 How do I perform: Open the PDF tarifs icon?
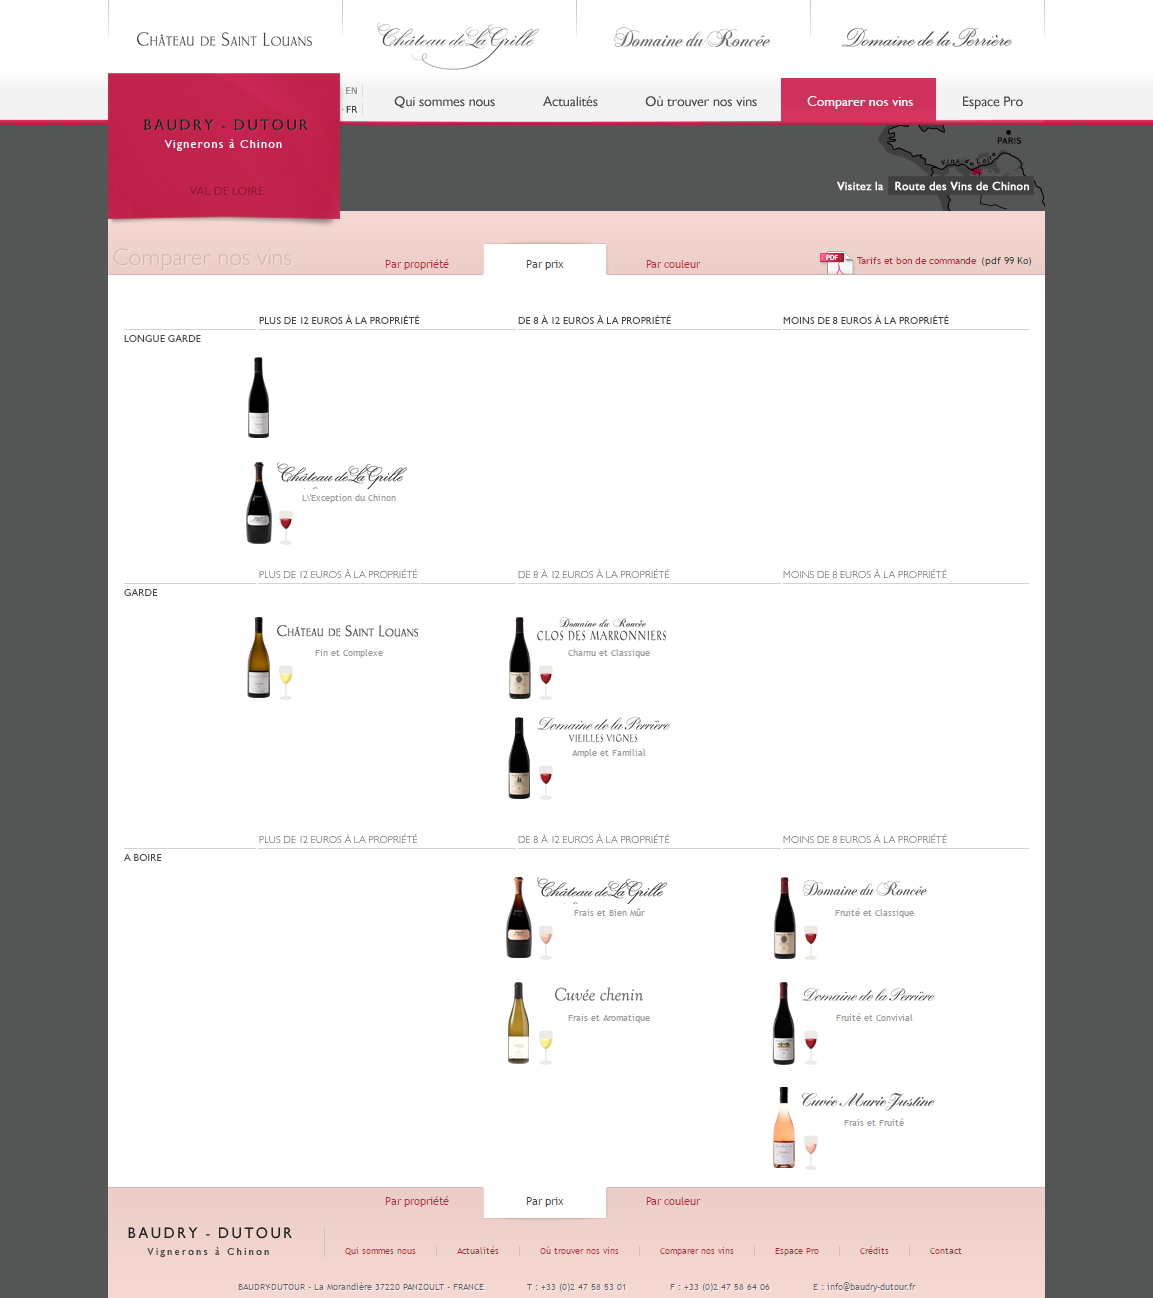point(835,262)
